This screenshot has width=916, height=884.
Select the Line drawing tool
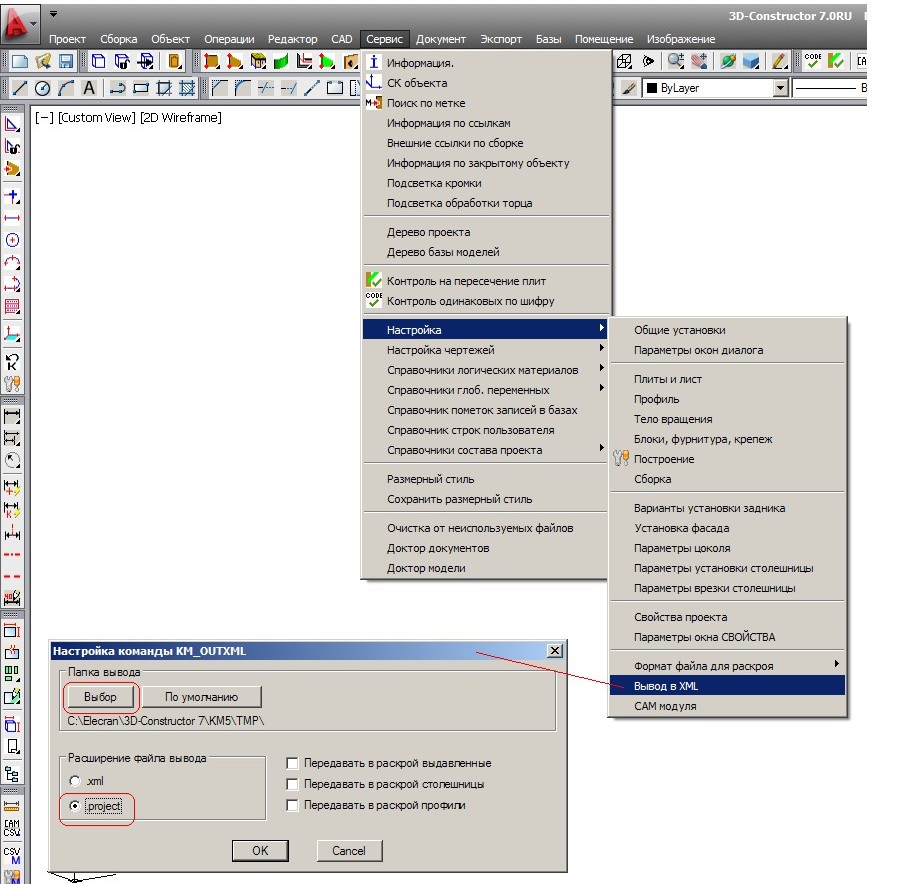19,88
